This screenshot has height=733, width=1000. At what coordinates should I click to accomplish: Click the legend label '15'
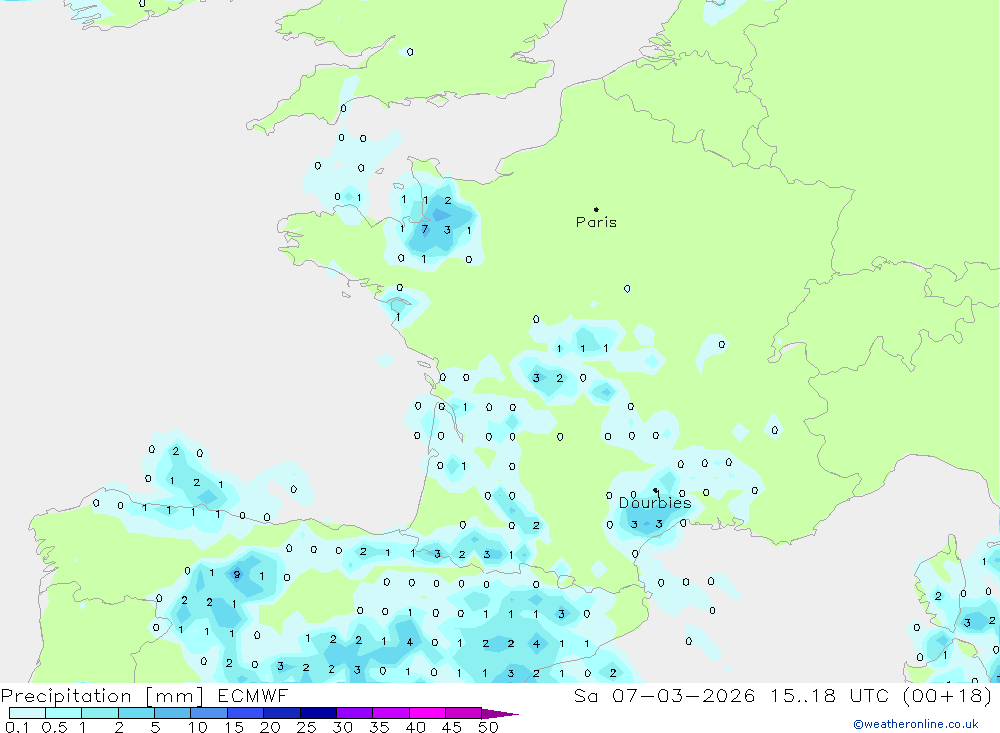233,727
